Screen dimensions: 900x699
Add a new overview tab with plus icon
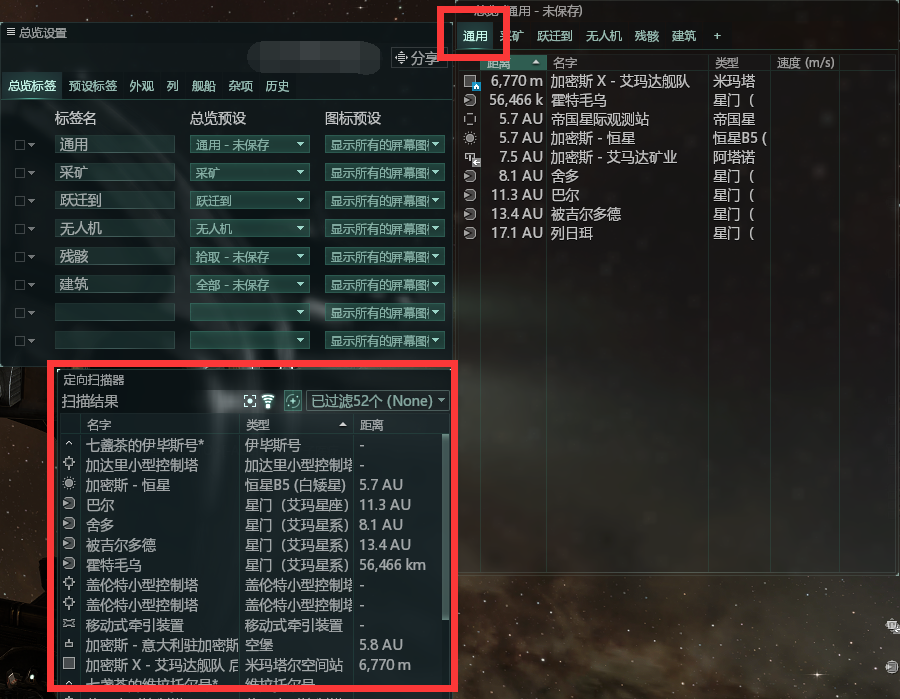(717, 36)
